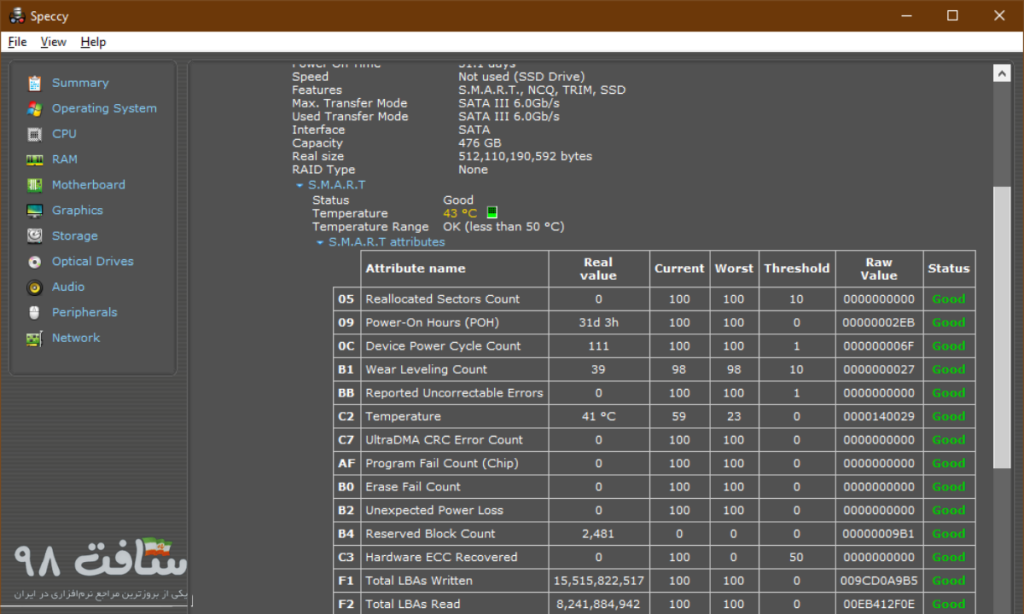Viewport: 1024px width, 614px height.
Task: Click the Storage hard drive icon
Action: [35, 236]
